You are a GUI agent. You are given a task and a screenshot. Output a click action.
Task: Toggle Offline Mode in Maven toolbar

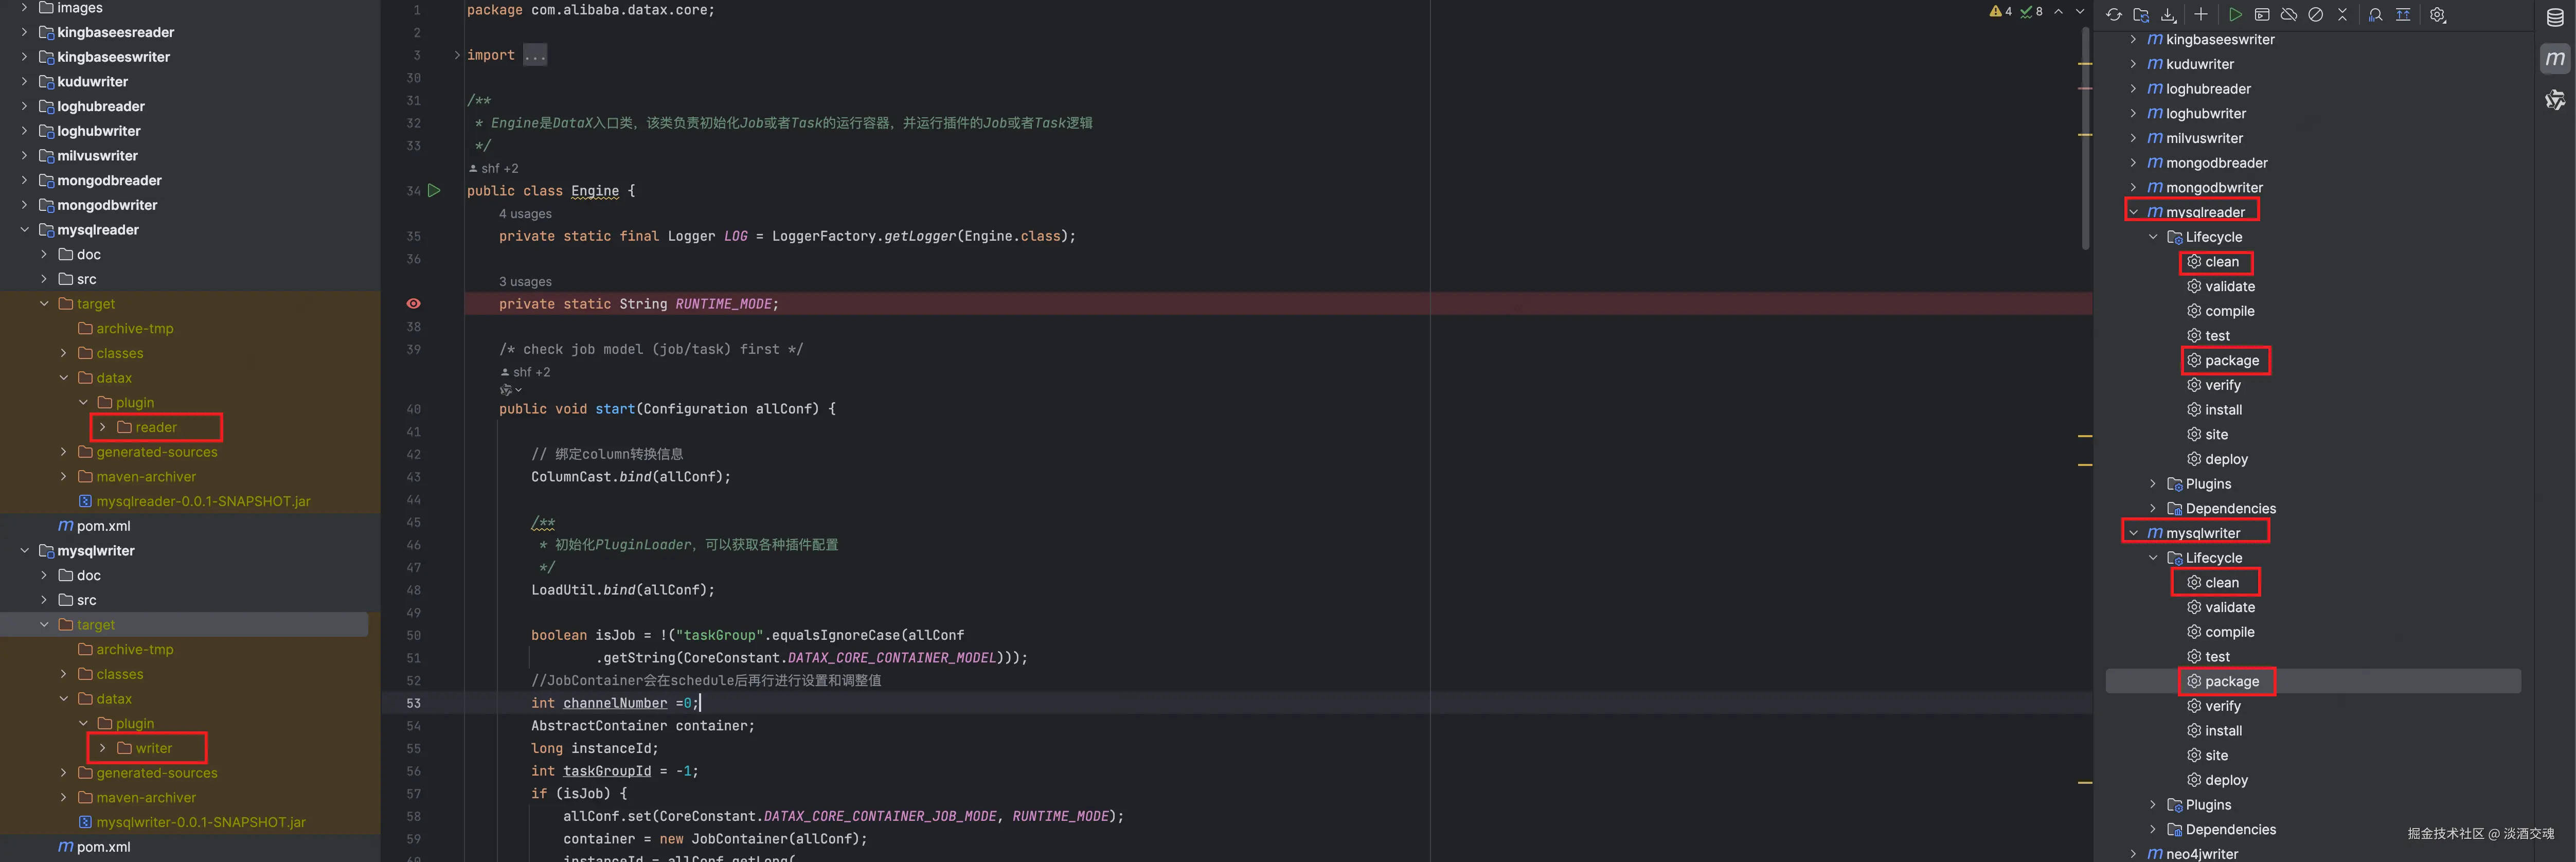click(x=2289, y=14)
